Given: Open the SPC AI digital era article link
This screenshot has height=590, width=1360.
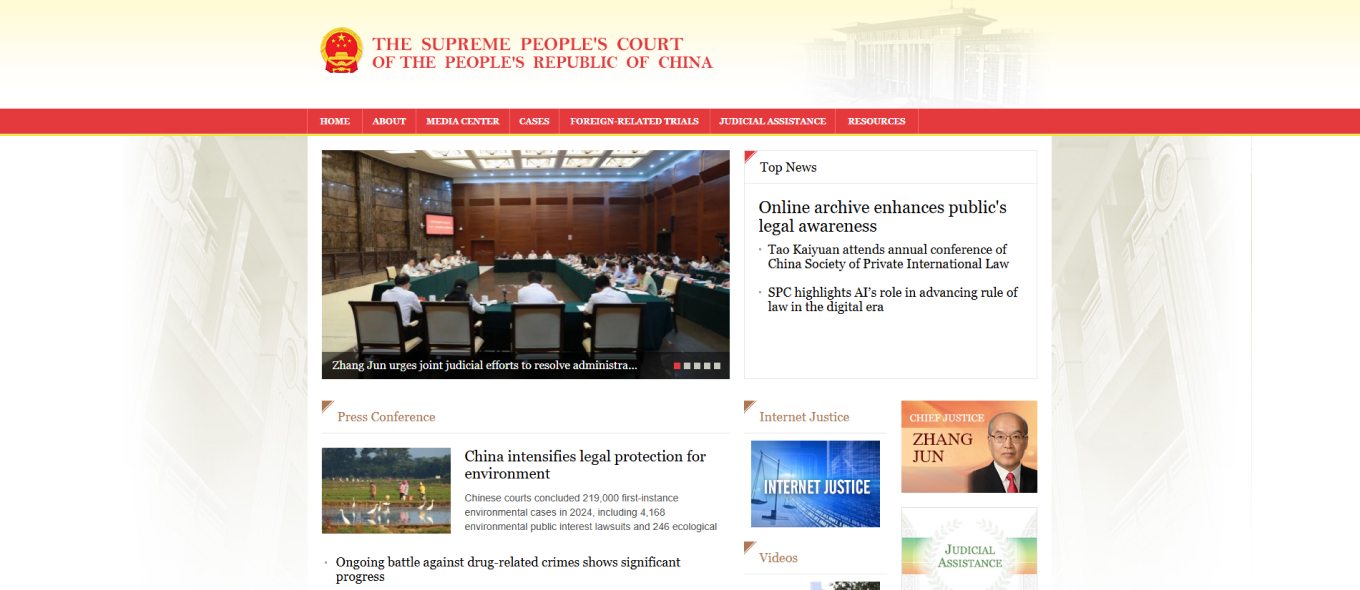Looking at the screenshot, I should (x=892, y=299).
